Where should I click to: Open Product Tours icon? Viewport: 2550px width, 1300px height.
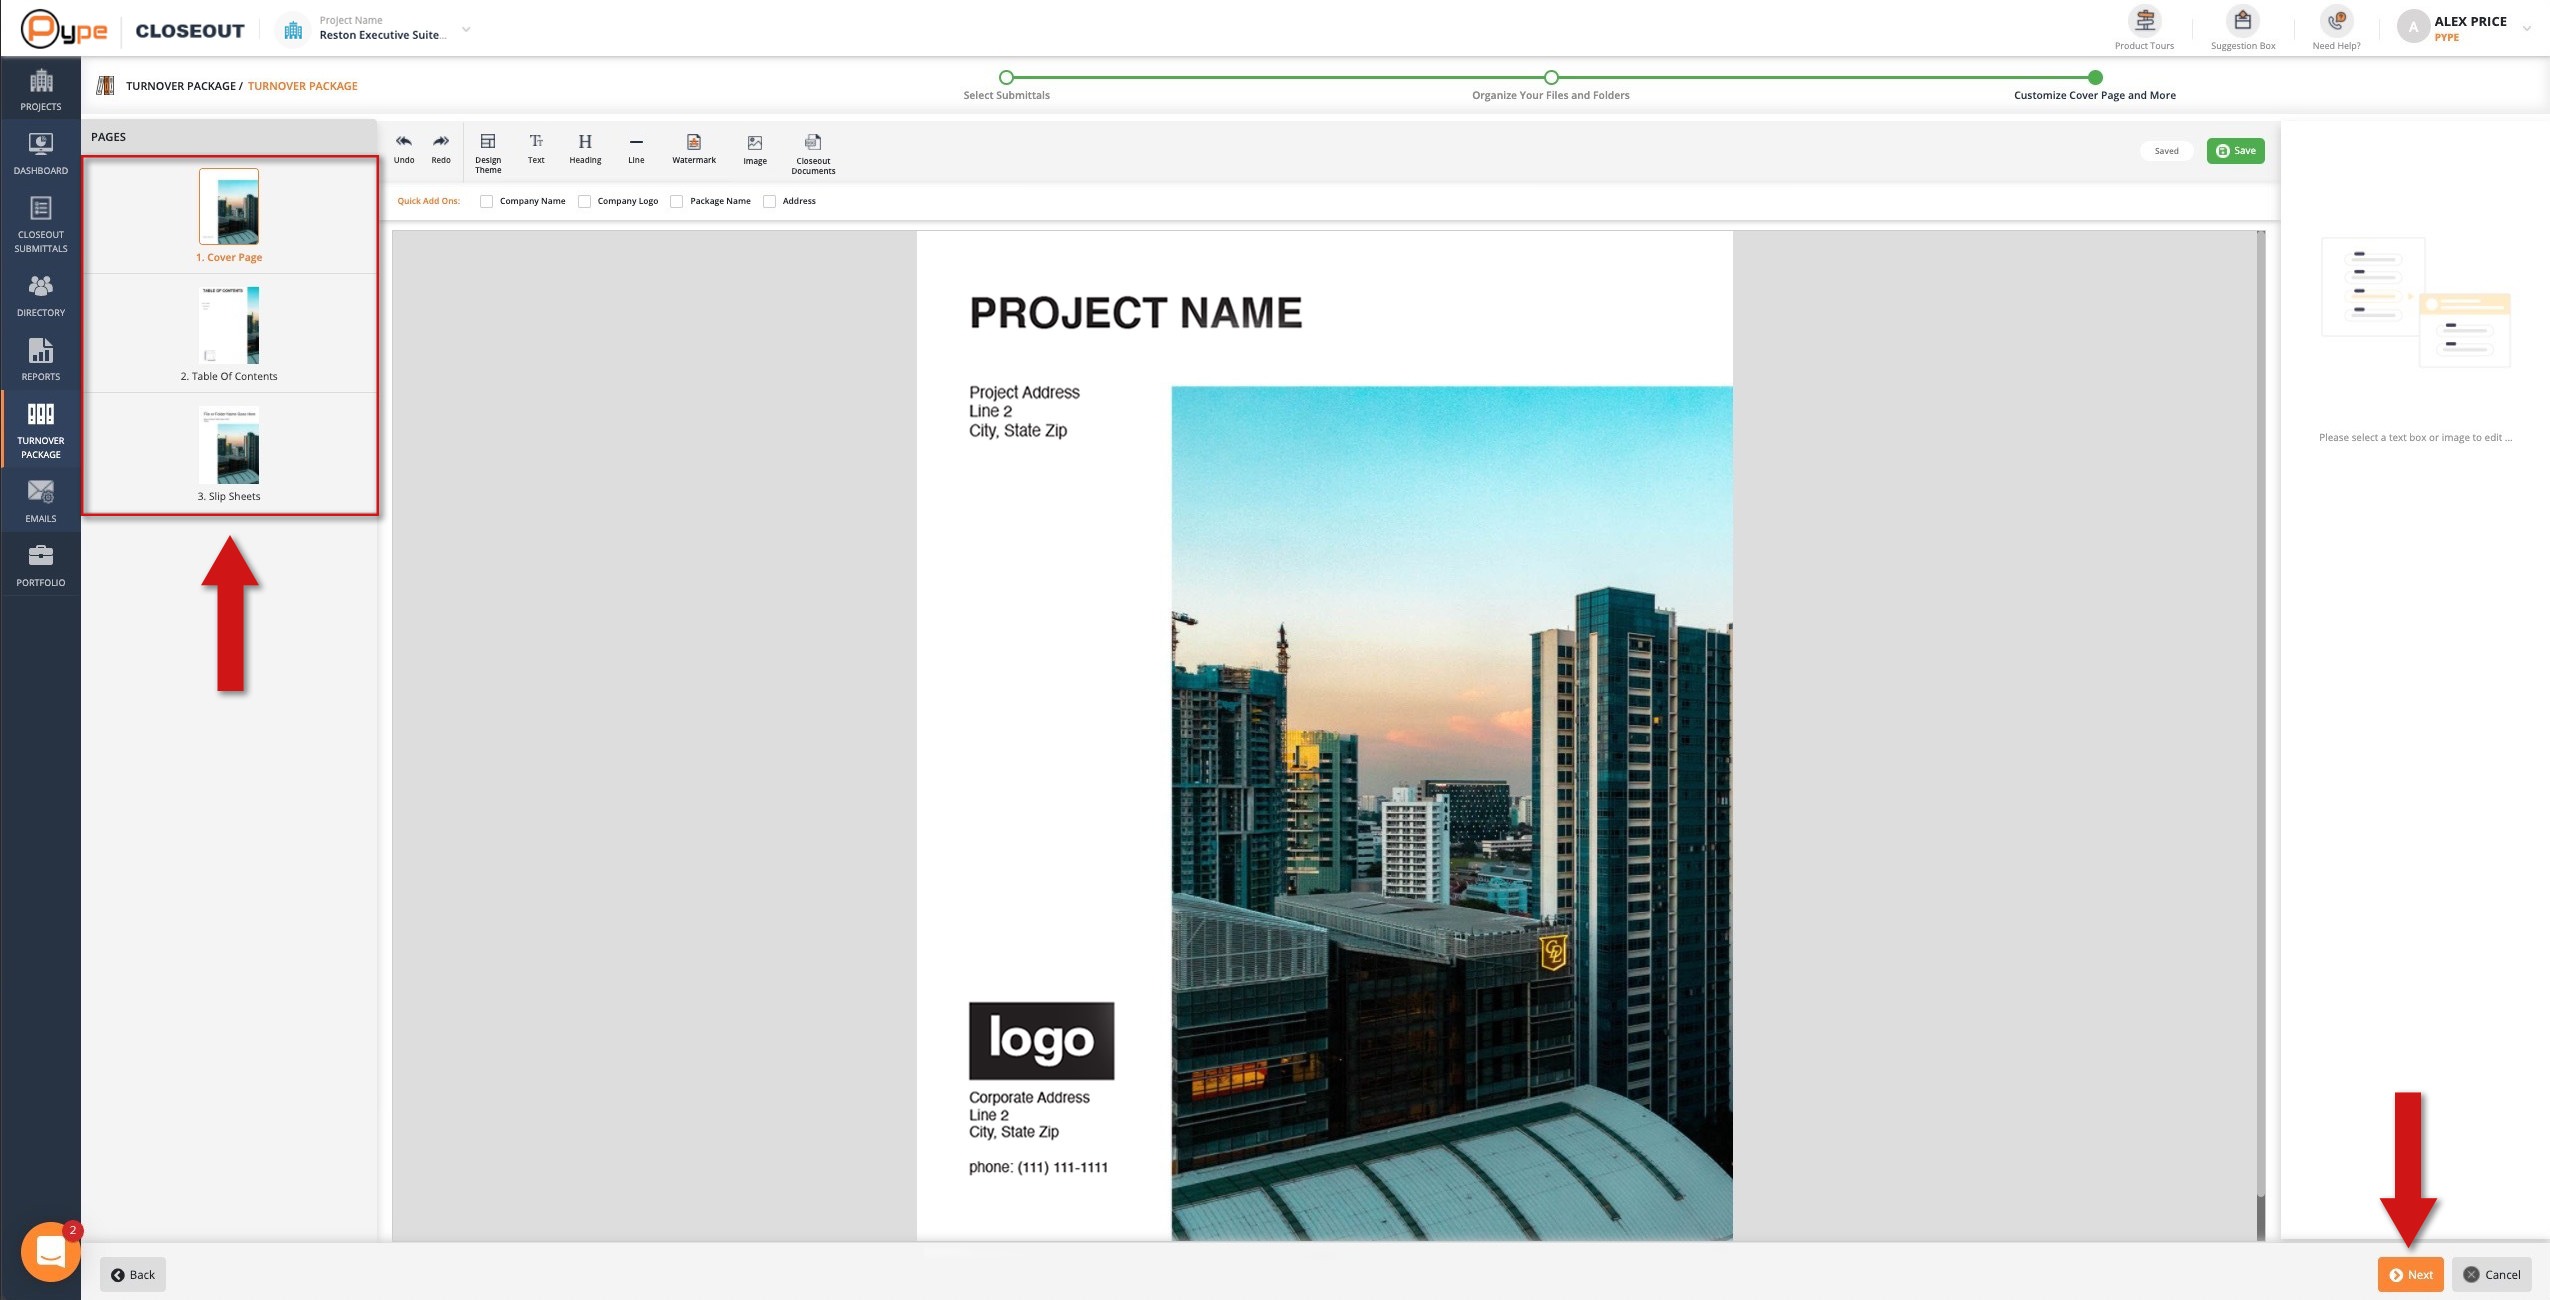point(2144,21)
